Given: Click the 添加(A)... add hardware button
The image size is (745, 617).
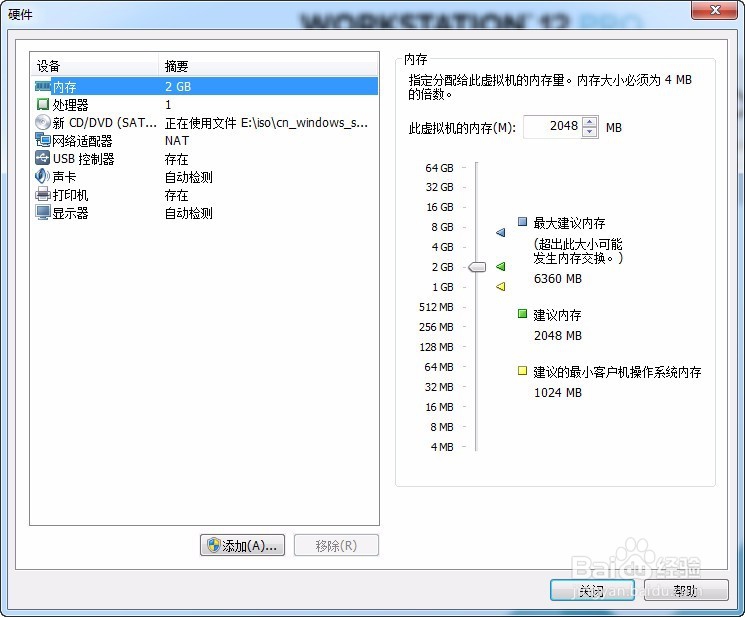Looking at the screenshot, I should [242, 545].
